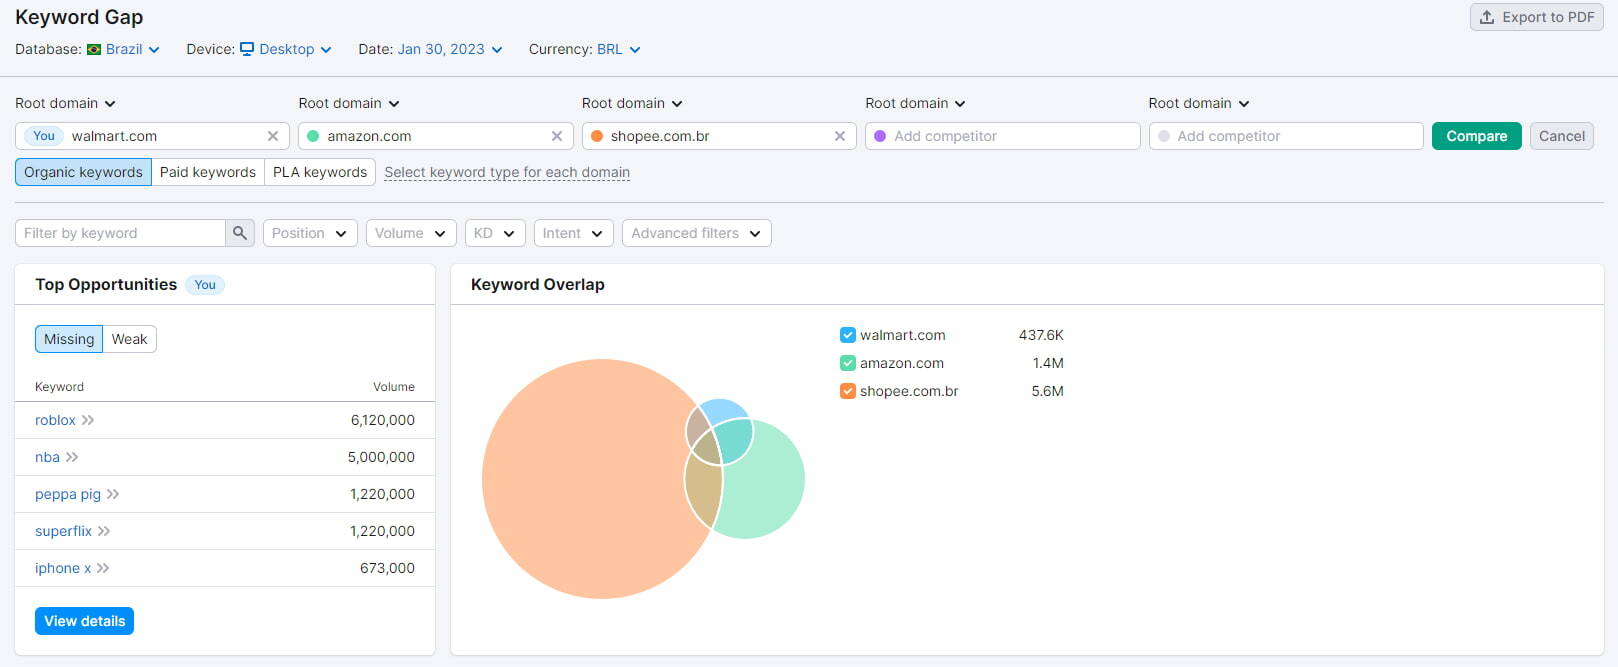This screenshot has width=1618, height=667.
Task: Open the Device Desktop dropdown
Action: tap(286, 49)
